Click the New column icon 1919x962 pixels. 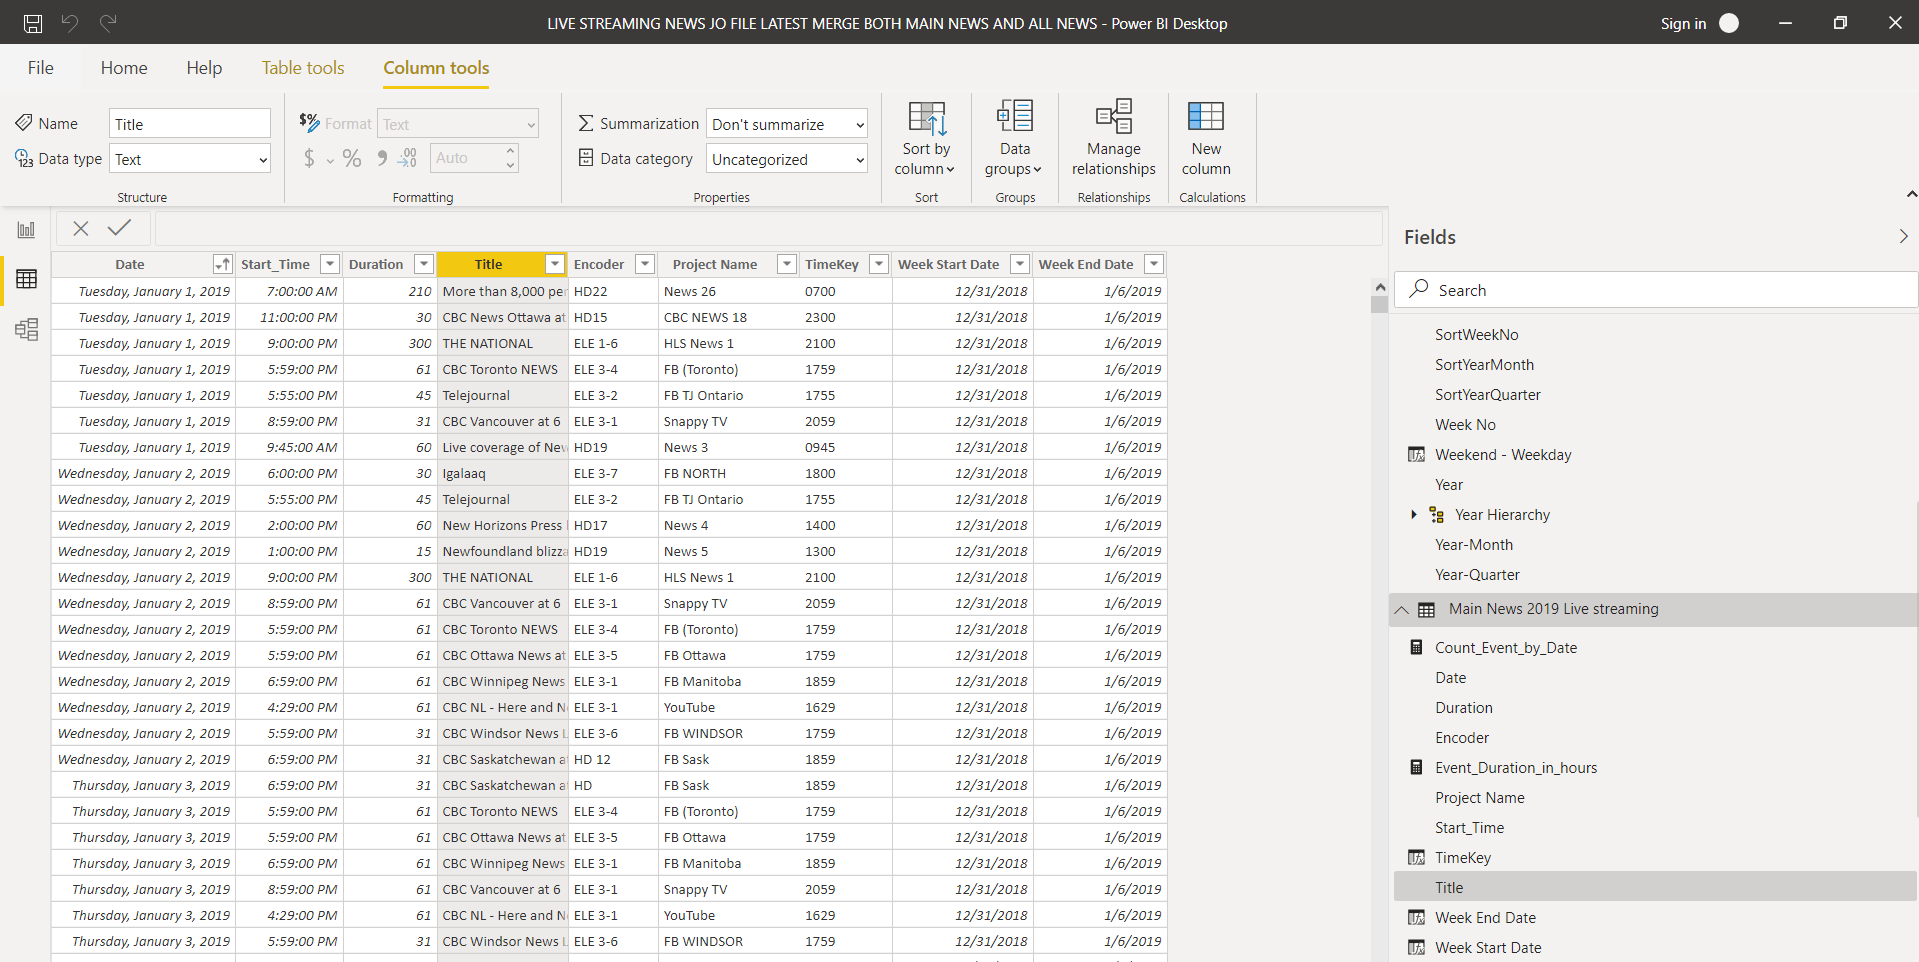click(1205, 117)
